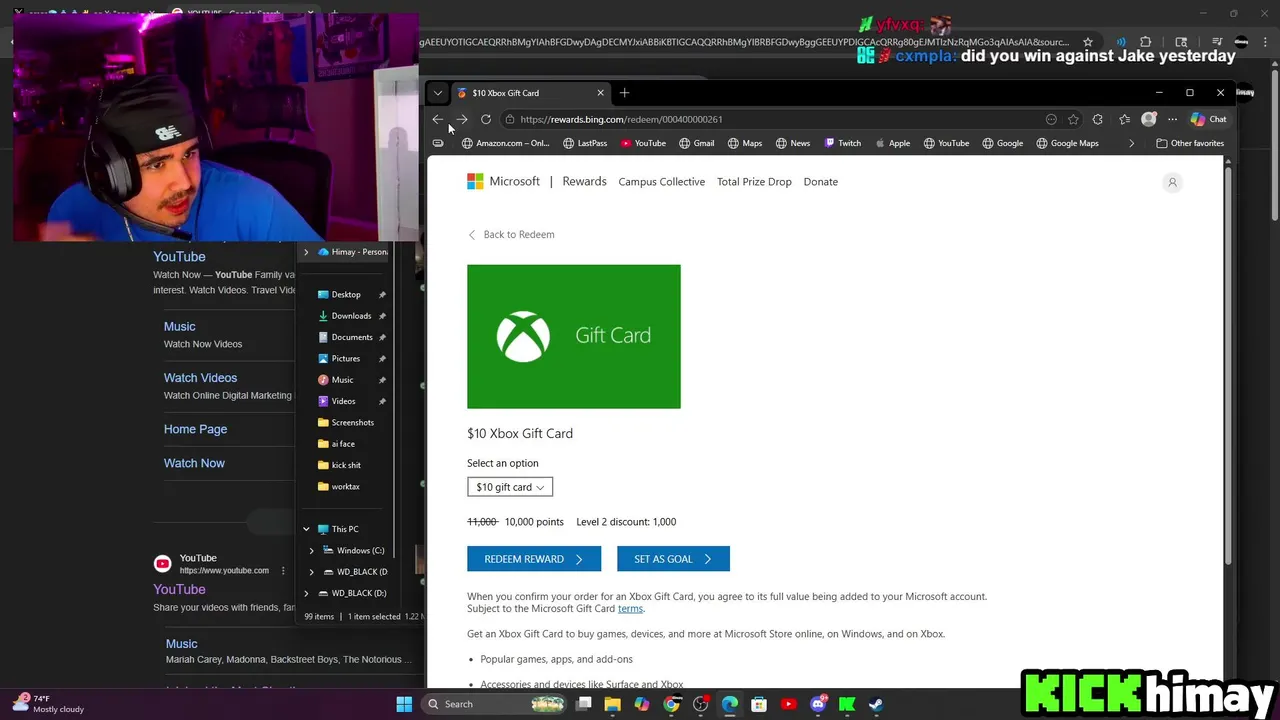
Task: Open Discord from the taskbar
Action: pos(818,704)
